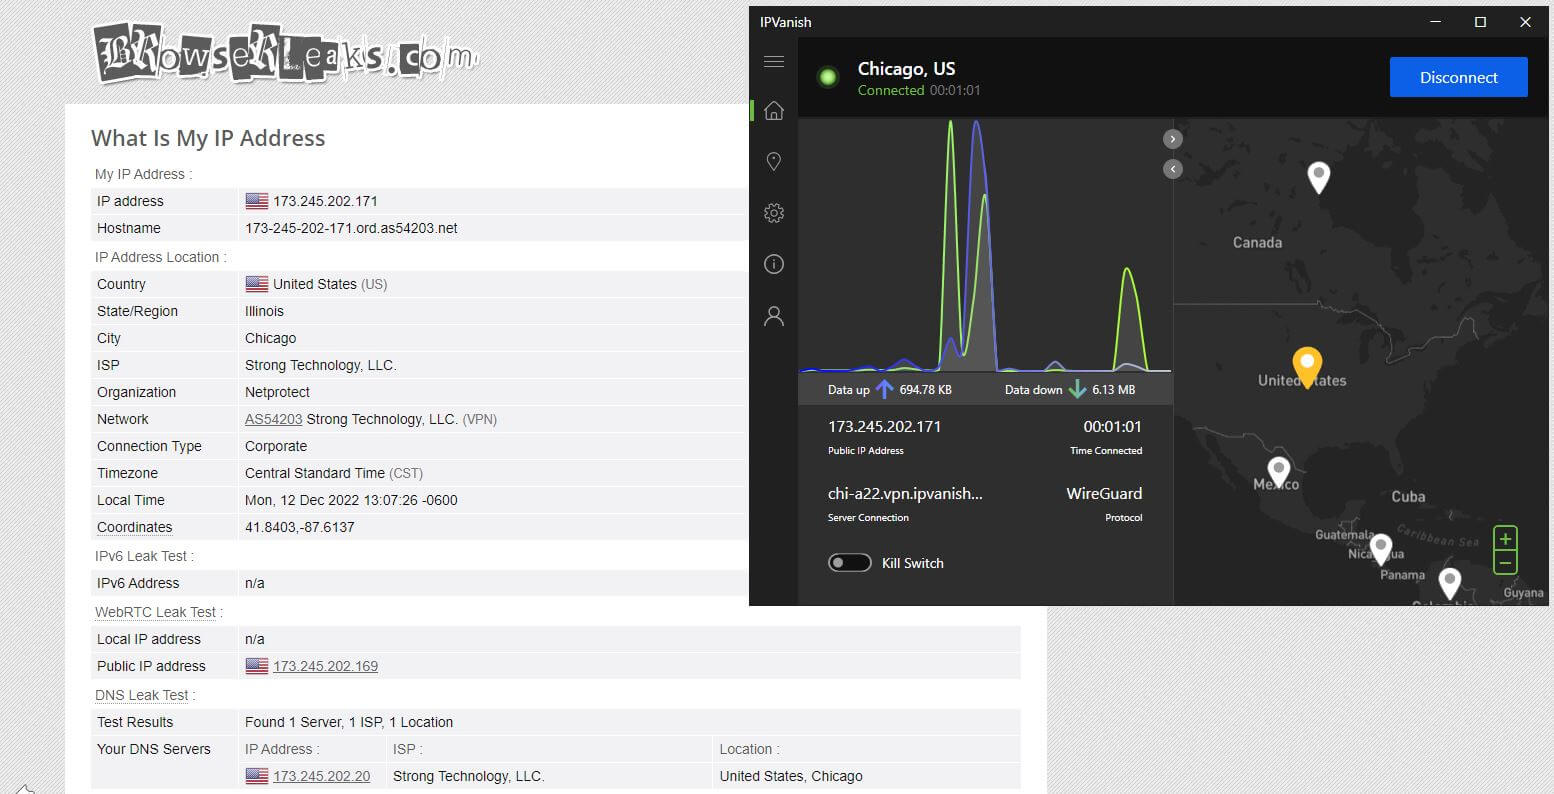This screenshot has height=794, width=1554.
Task: Open the 173.245.202.20 DNS server link
Action: click(321, 776)
